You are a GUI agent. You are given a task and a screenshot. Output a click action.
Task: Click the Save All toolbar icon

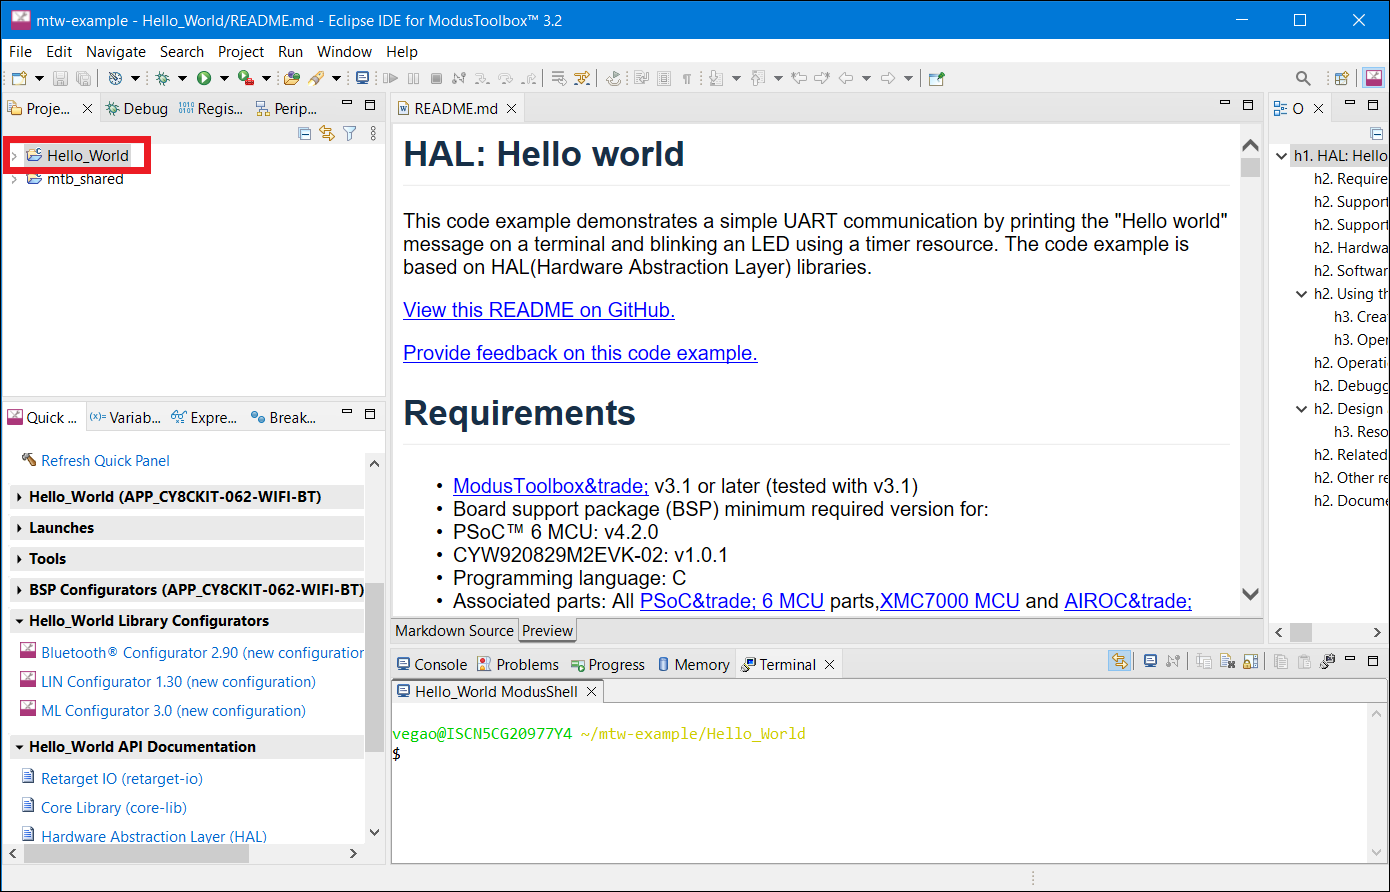pyautogui.click(x=83, y=78)
